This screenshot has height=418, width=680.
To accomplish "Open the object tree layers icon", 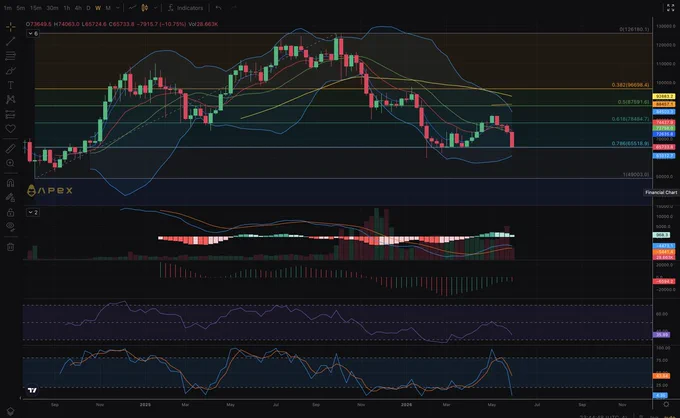I will [x=10, y=411].
